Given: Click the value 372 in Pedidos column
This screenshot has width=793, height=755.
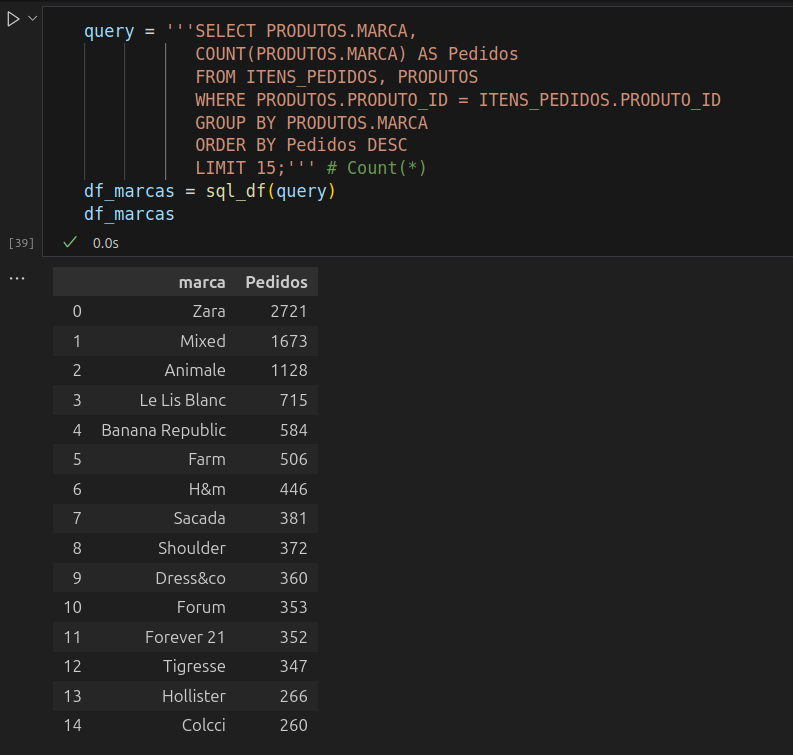Looking at the screenshot, I should click(293, 548).
